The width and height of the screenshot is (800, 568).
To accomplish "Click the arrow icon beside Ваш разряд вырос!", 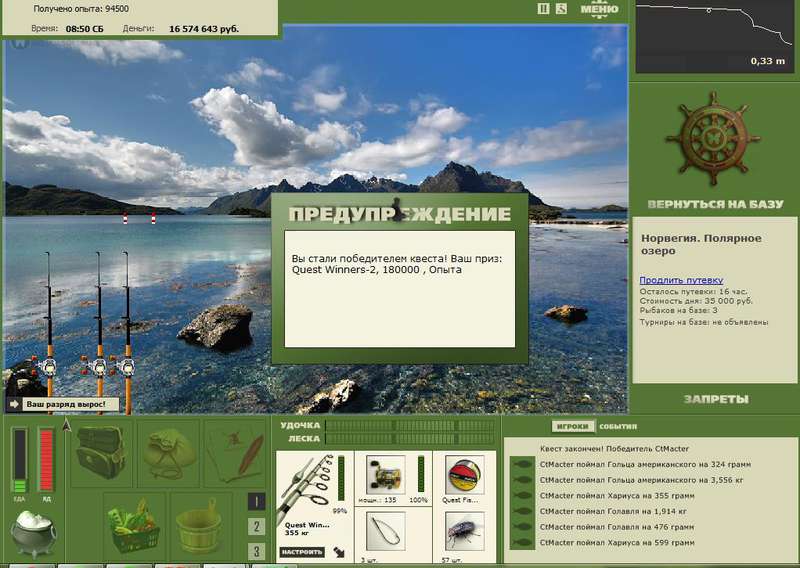I will coord(14,404).
